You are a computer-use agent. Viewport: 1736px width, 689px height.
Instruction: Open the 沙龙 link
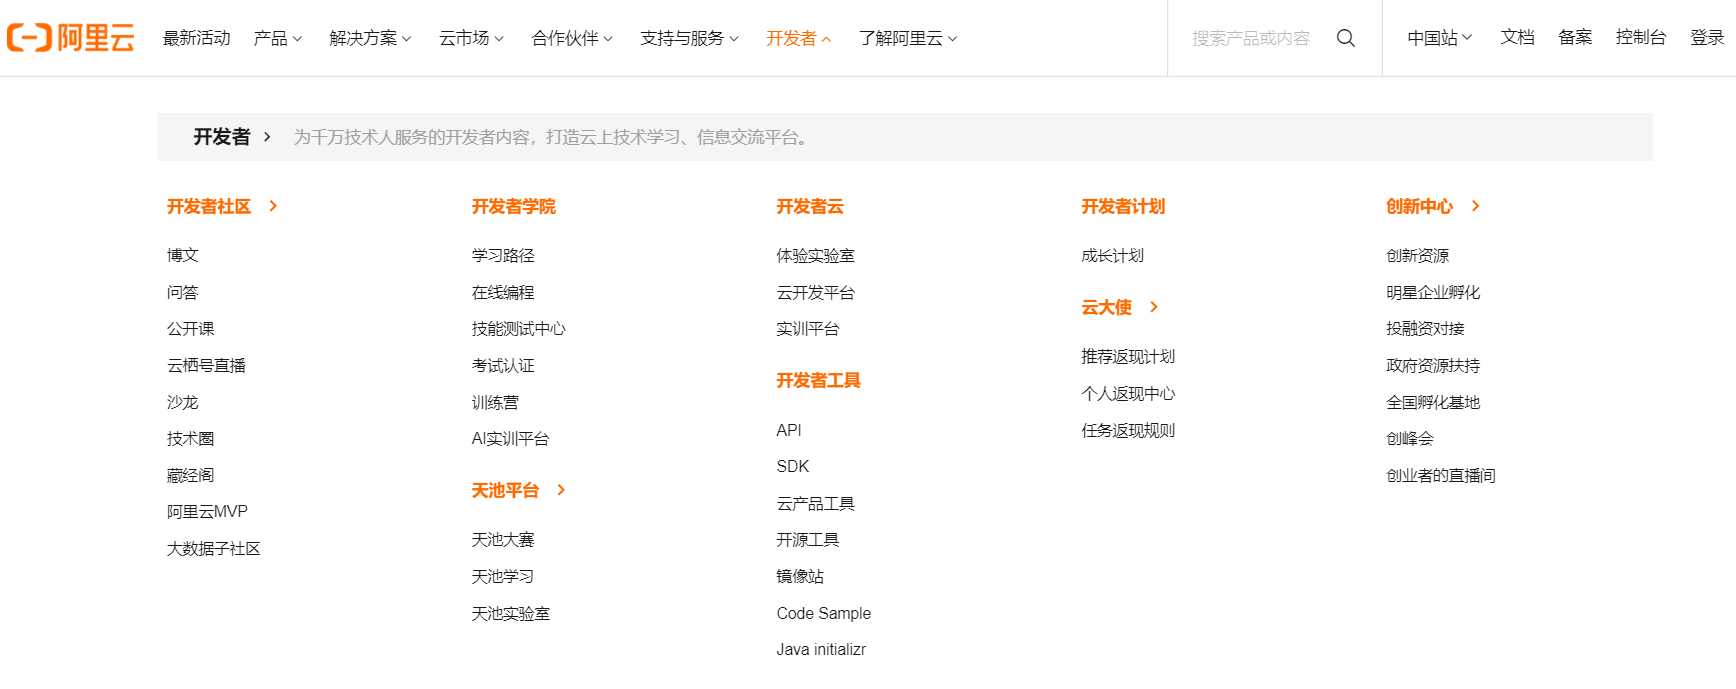[183, 402]
